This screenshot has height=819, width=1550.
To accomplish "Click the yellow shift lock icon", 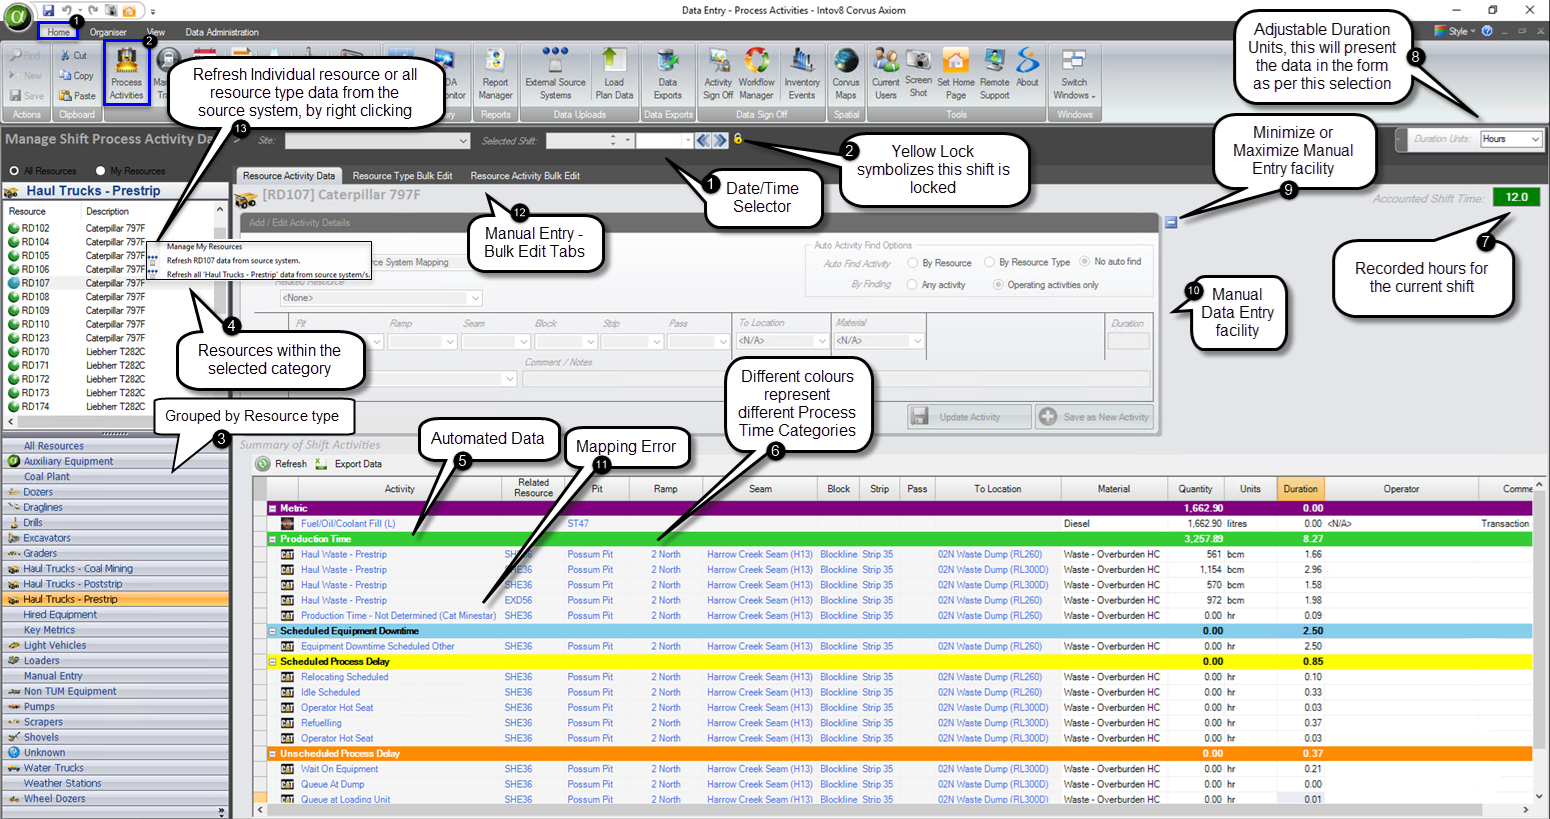I will click(x=738, y=139).
